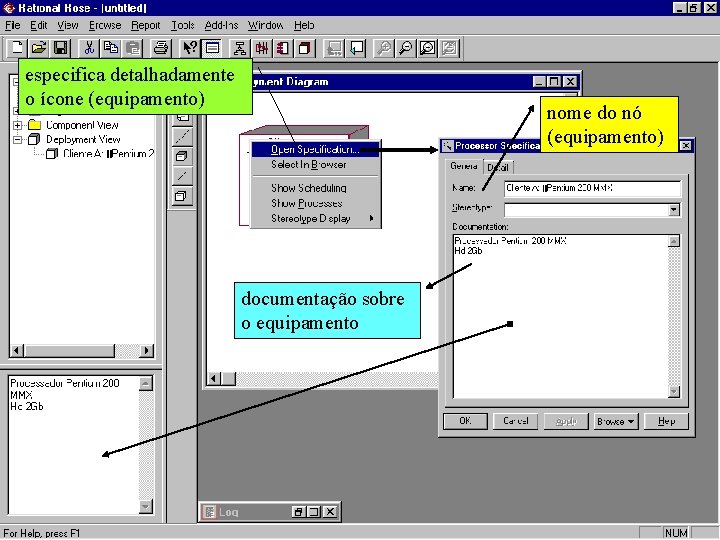720x540 pixels.
Task: Click inside the dialog's Documentation text area
Action: coord(560,317)
